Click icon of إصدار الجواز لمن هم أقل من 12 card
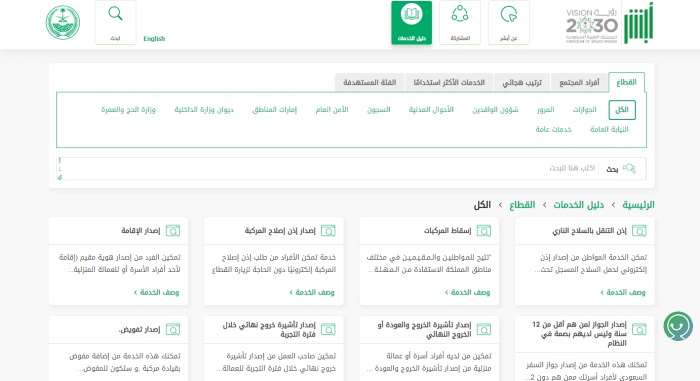The height and width of the screenshot is (381, 700). pos(639,330)
